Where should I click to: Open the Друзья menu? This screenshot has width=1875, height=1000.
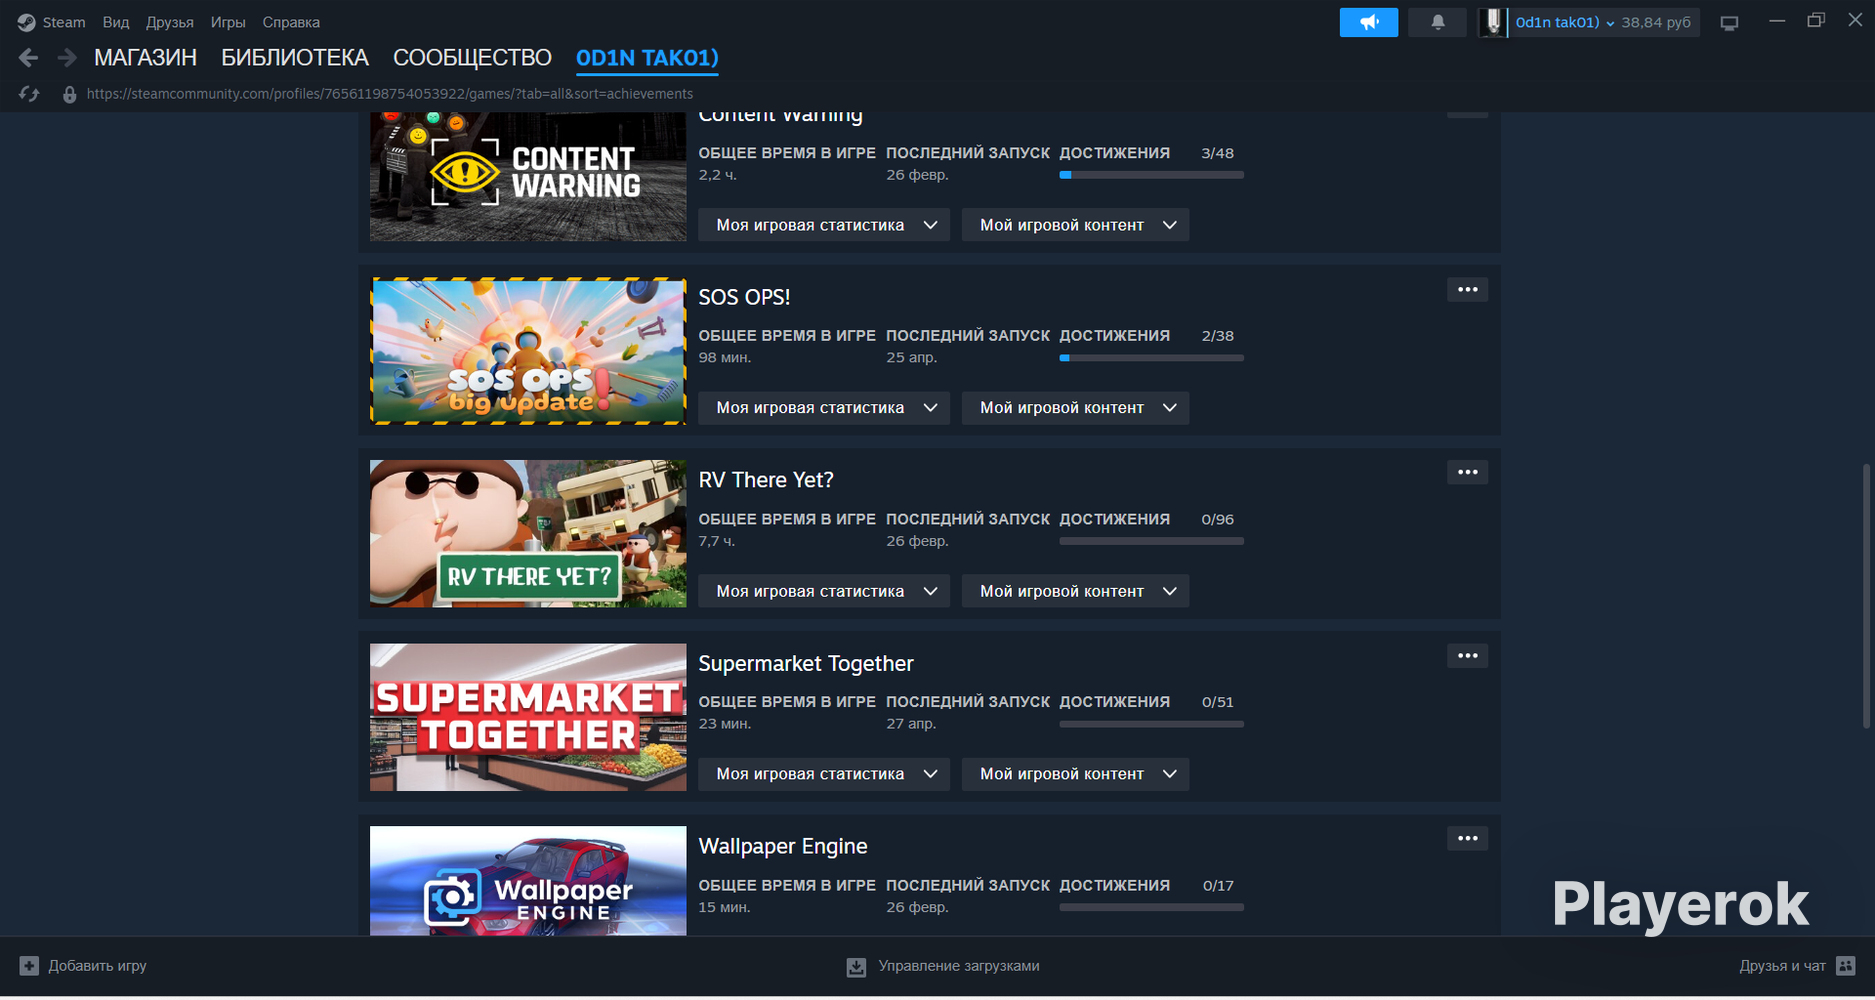pyautogui.click(x=170, y=22)
